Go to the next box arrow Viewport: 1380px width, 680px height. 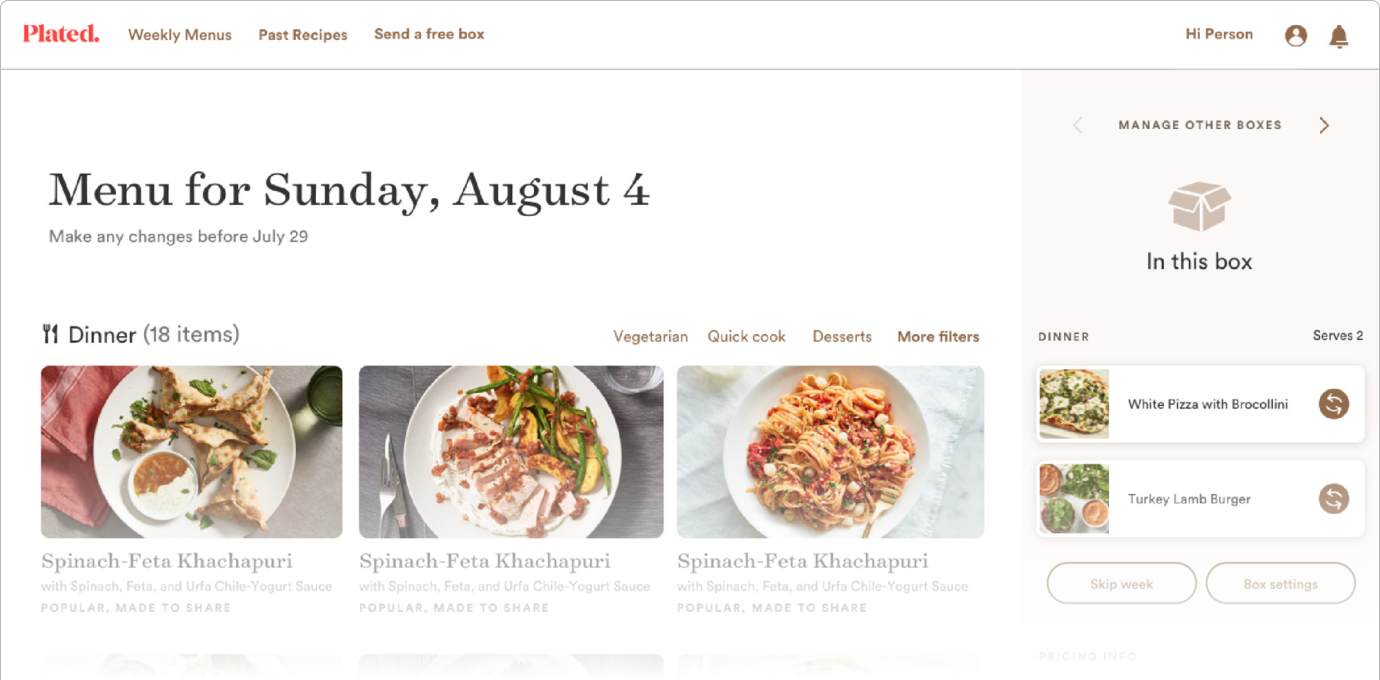coord(1324,125)
